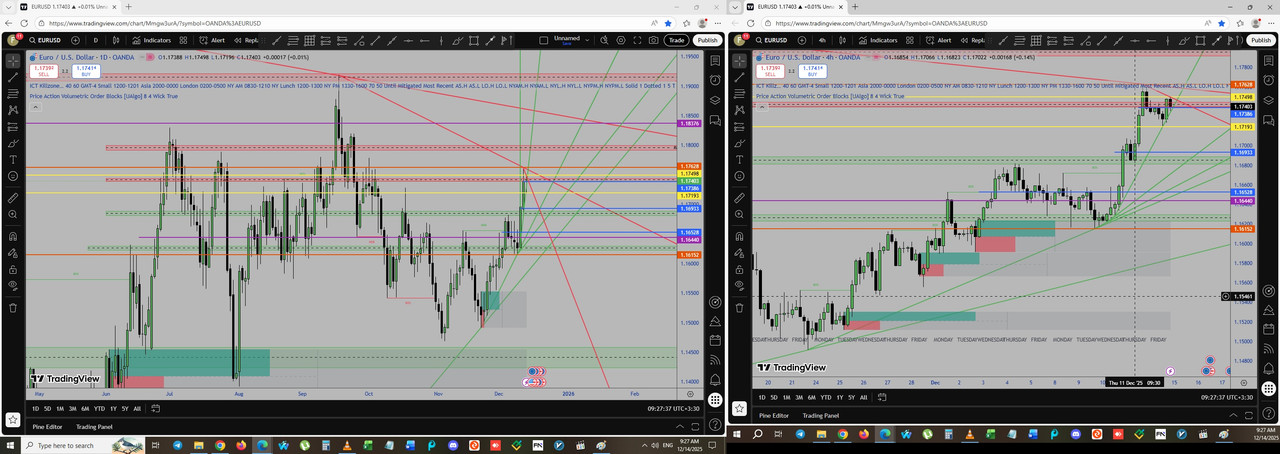Click the SELL price button, right chart

click(772, 71)
